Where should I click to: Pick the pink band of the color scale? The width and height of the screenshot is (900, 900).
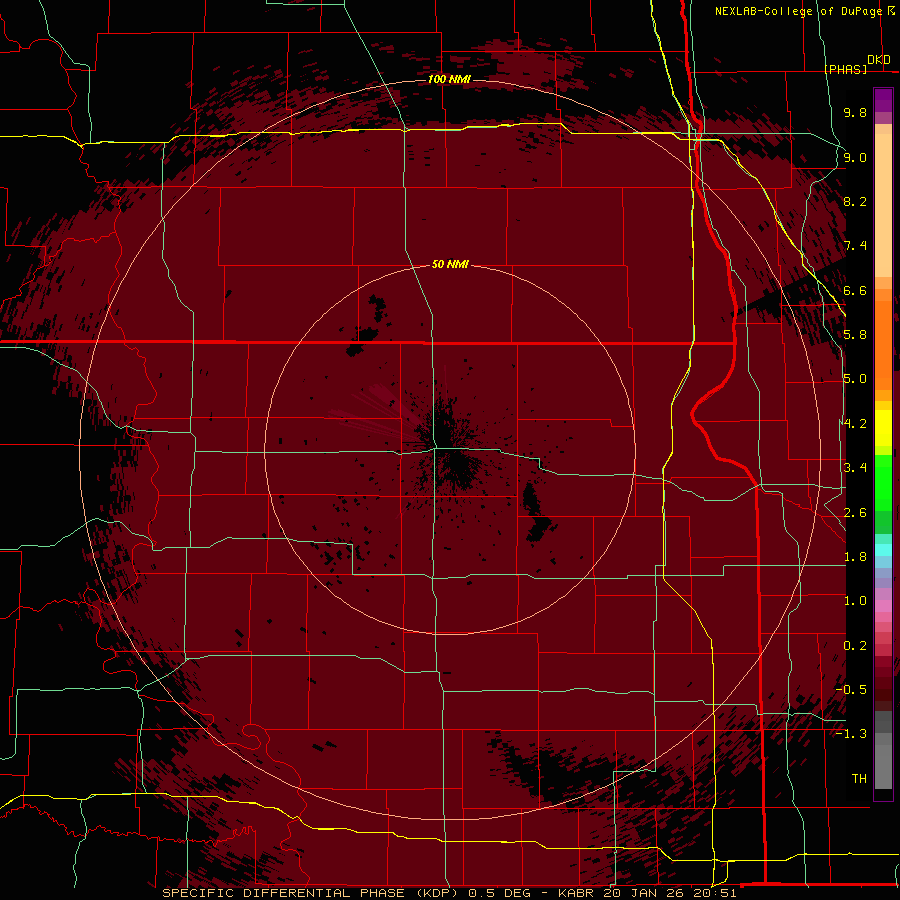883,606
